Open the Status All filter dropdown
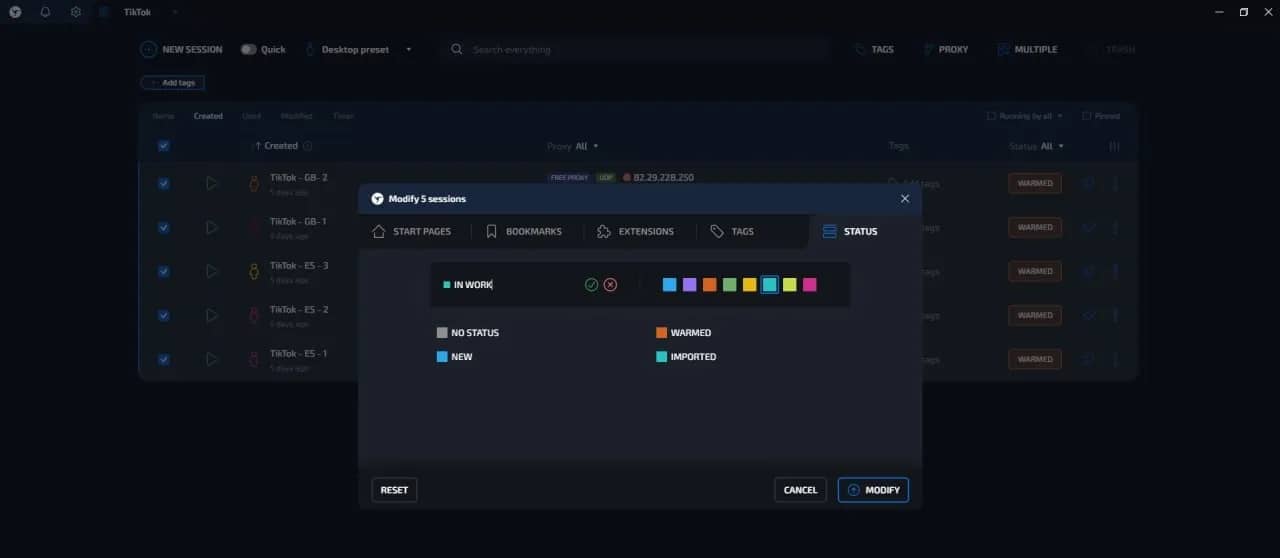The width and height of the screenshot is (1280, 558). (x=1036, y=146)
